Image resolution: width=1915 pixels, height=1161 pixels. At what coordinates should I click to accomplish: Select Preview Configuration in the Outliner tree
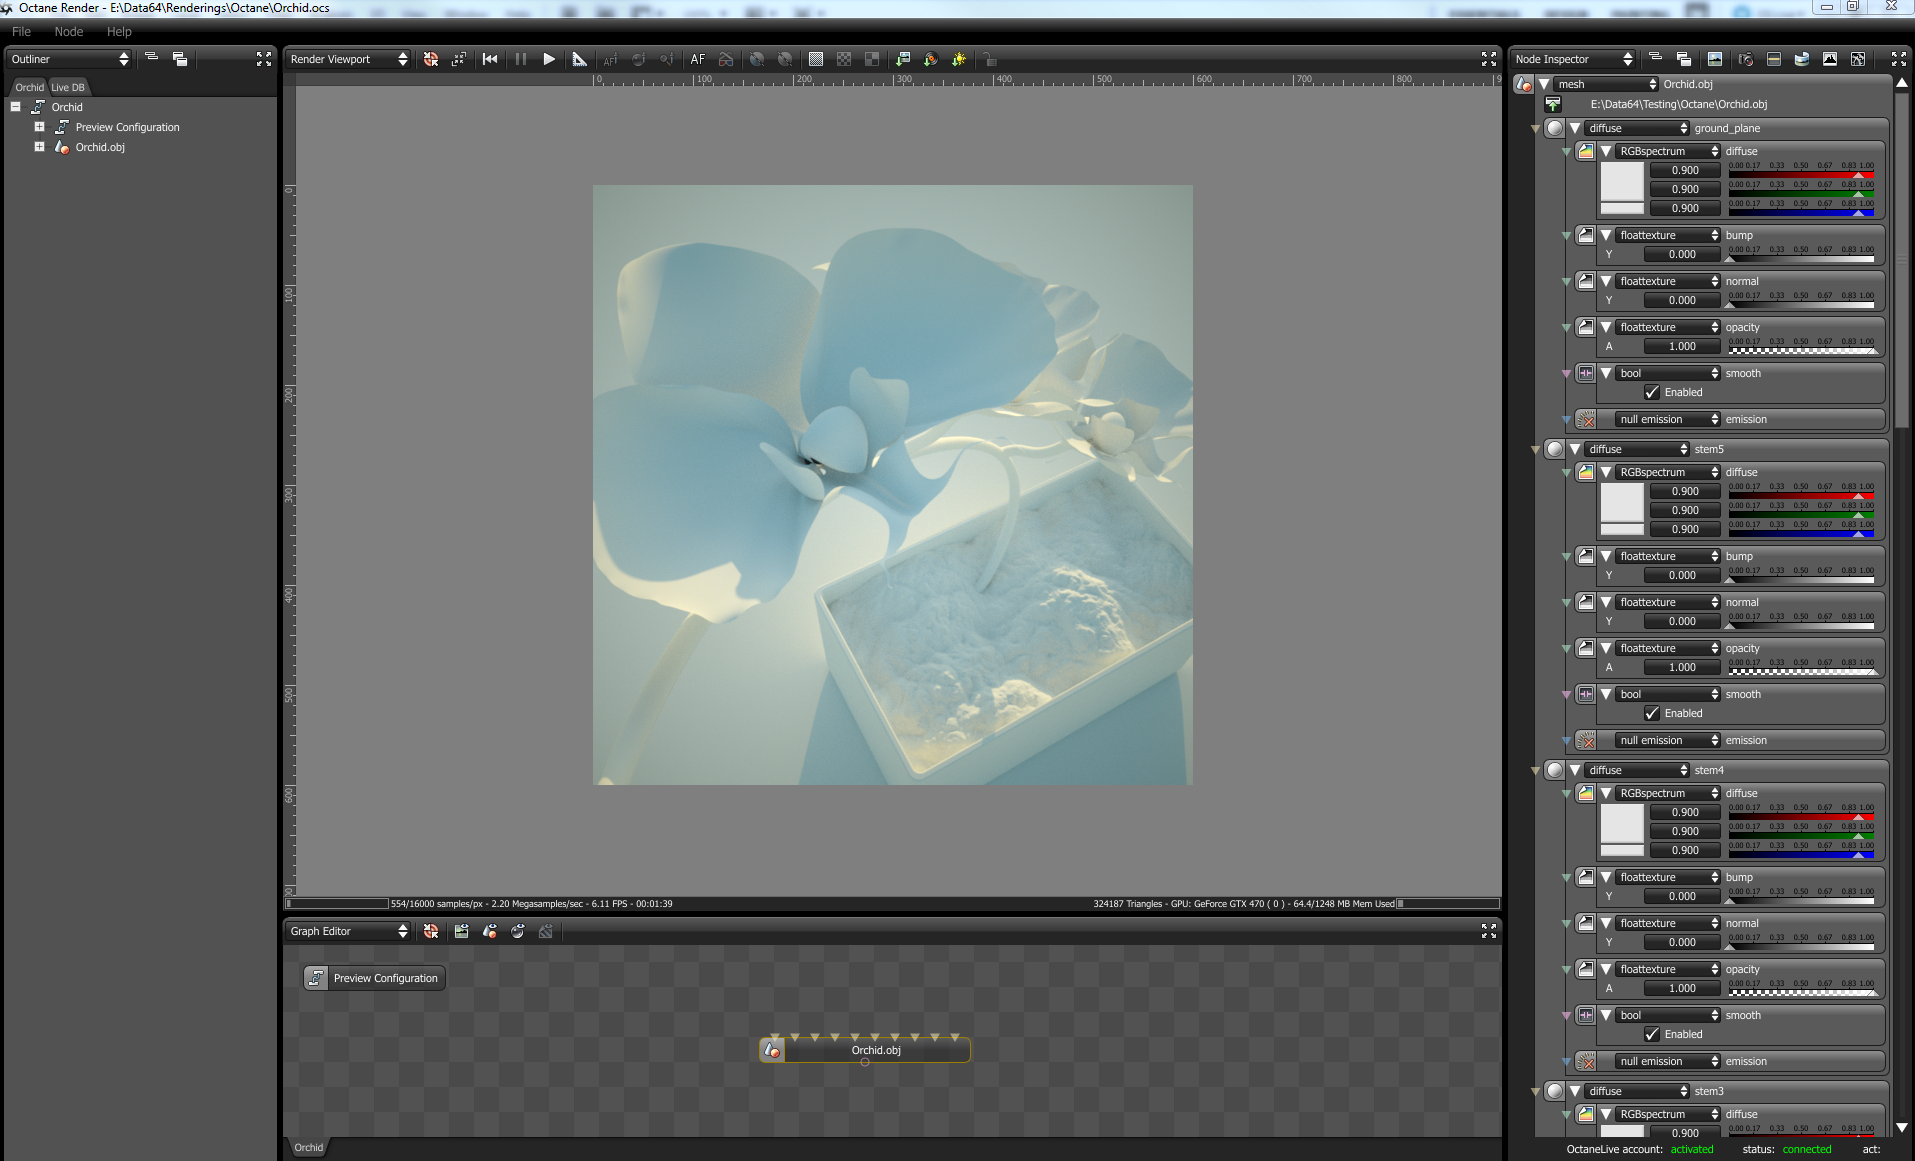(128, 127)
